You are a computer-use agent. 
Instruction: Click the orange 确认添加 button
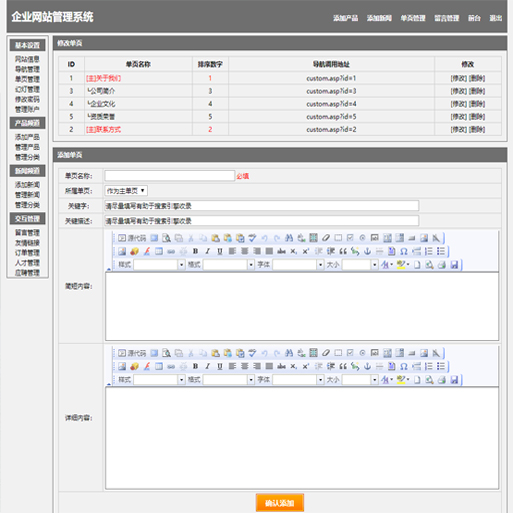click(280, 503)
